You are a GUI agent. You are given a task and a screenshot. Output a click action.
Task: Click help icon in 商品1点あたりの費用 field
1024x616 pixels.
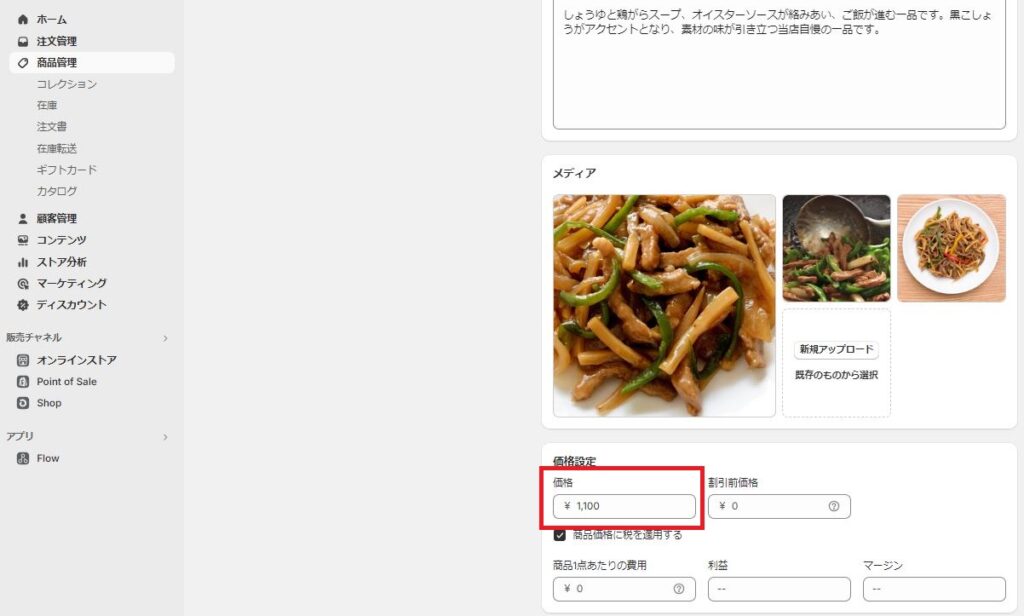coord(679,589)
